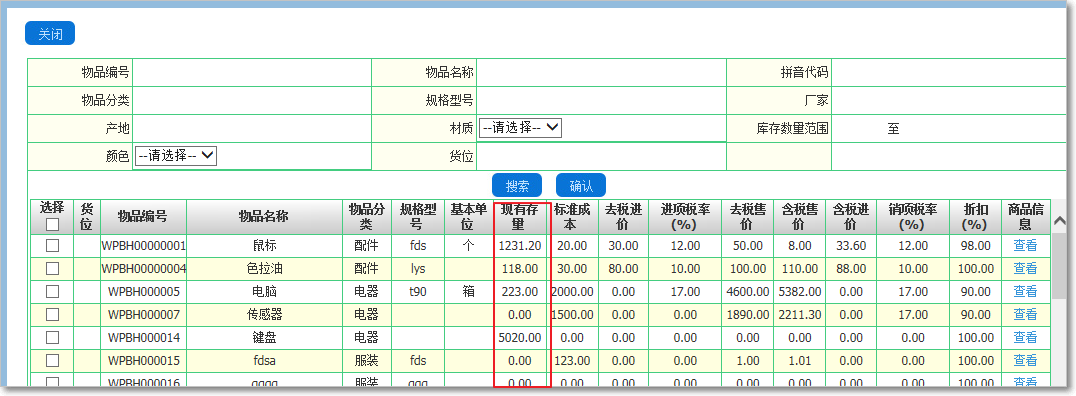The image size is (1076, 396).
Task: Check the box for WPBH000015 fdsa
Action: point(52,360)
